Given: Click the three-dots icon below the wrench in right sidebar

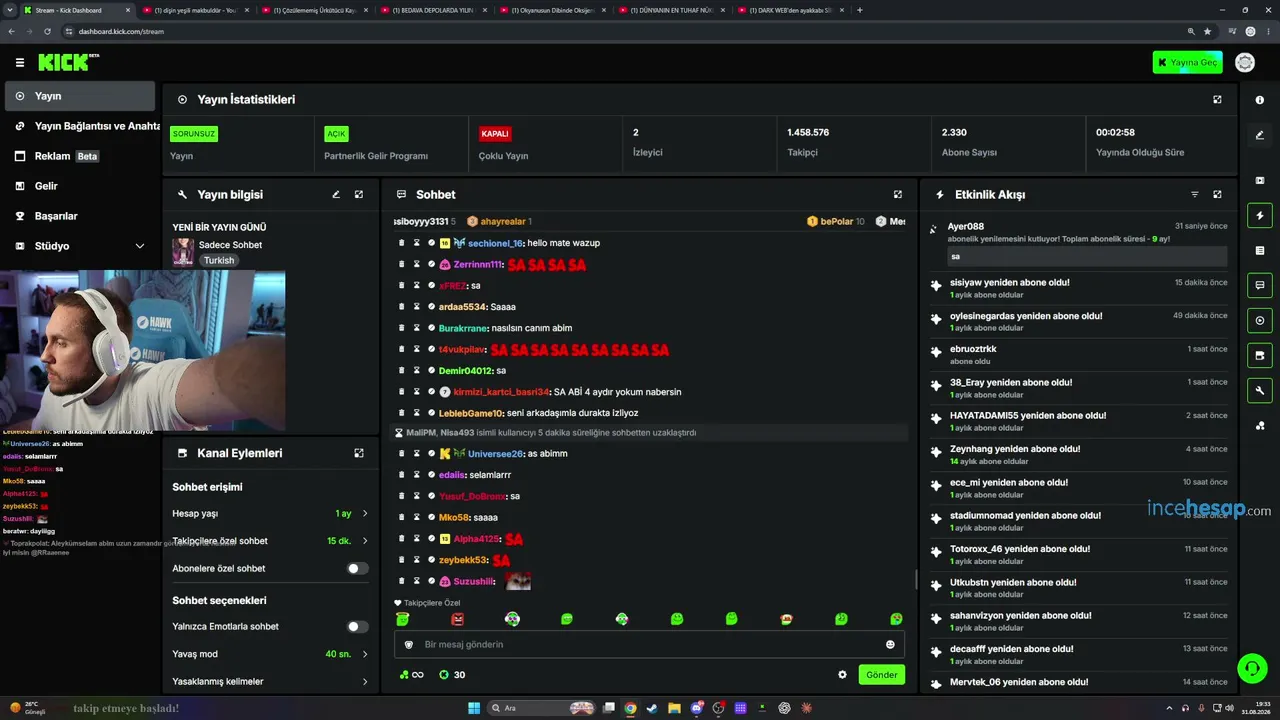Looking at the screenshot, I should (x=1260, y=426).
